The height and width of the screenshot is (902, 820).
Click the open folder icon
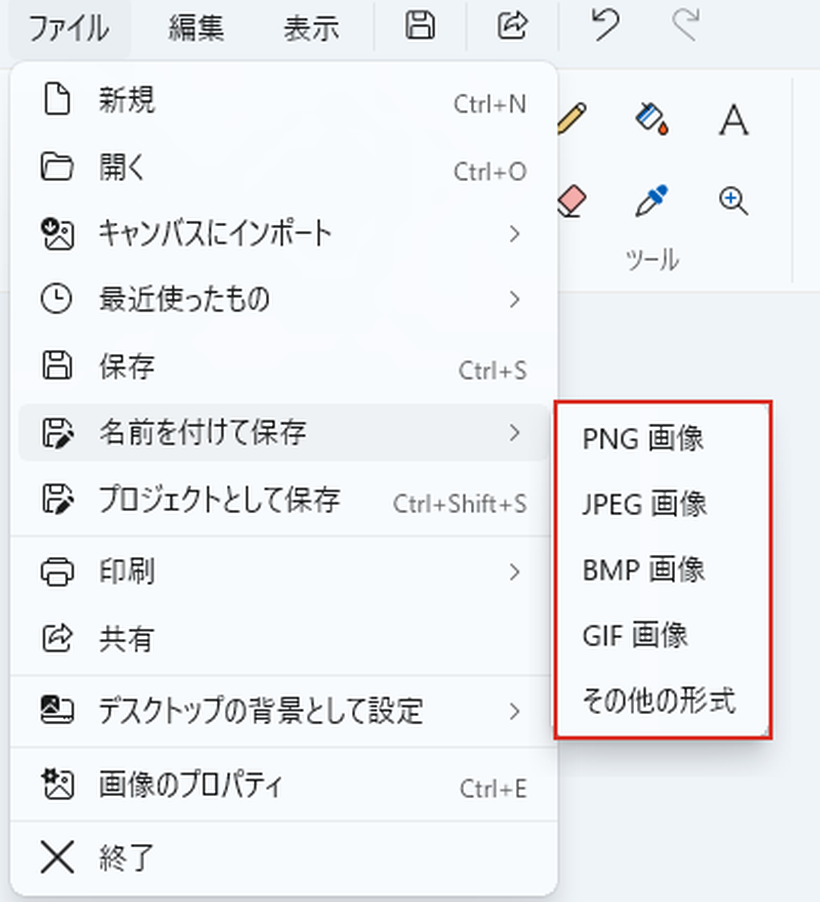tap(57, 167)
